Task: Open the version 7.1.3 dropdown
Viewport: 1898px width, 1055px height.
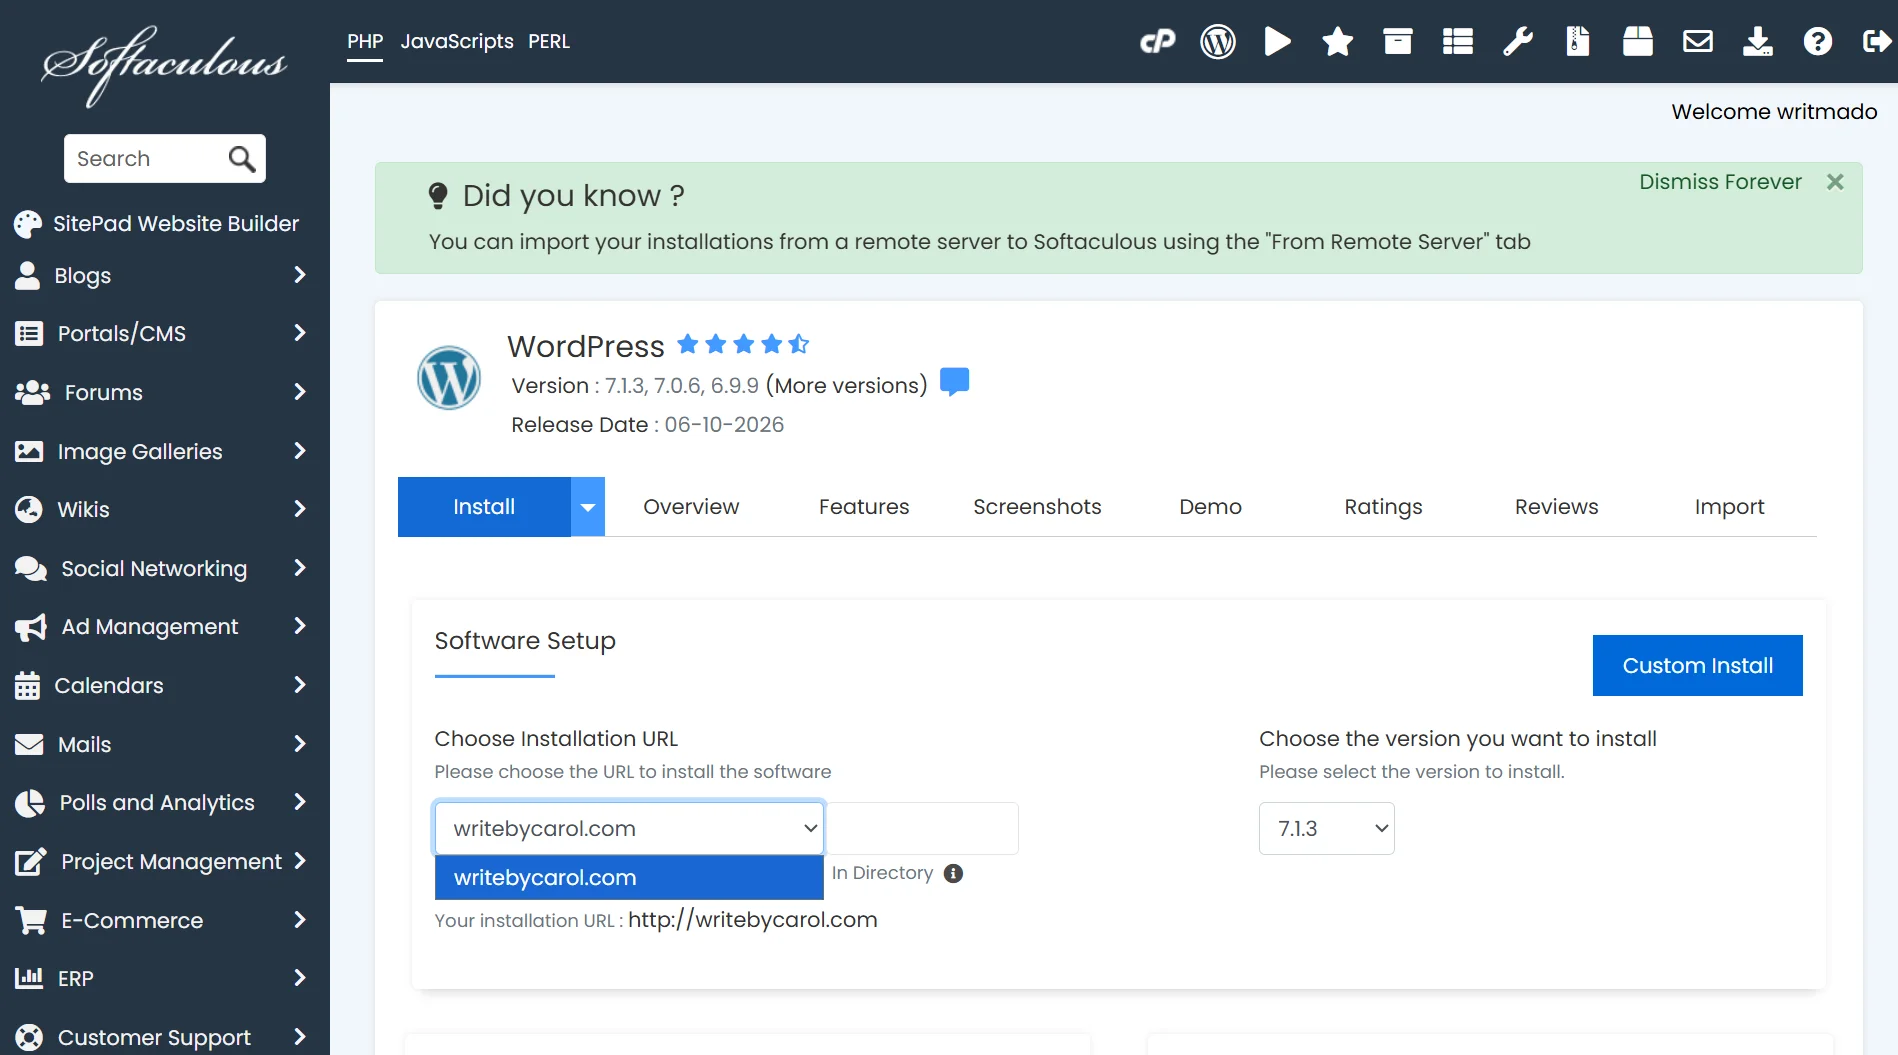Action: (x=1327, y=828)
